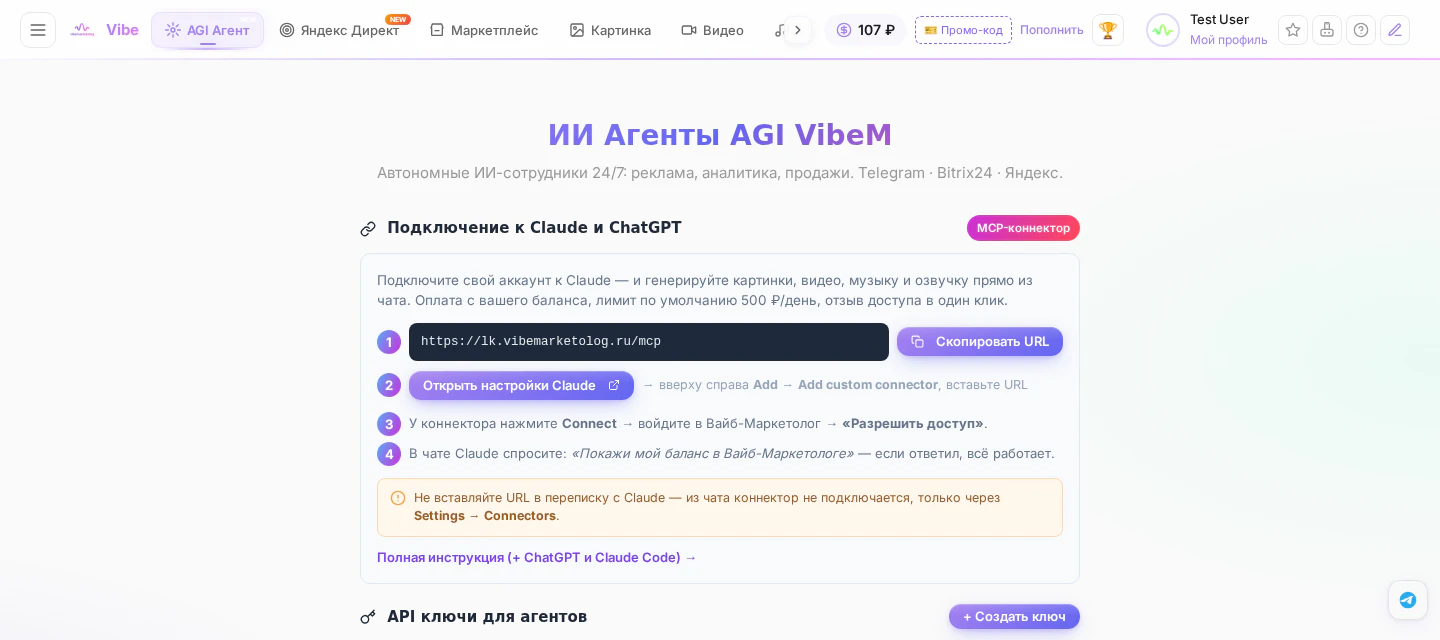
Task: Click the Скопировать URL button
Action: click(980, 342)
